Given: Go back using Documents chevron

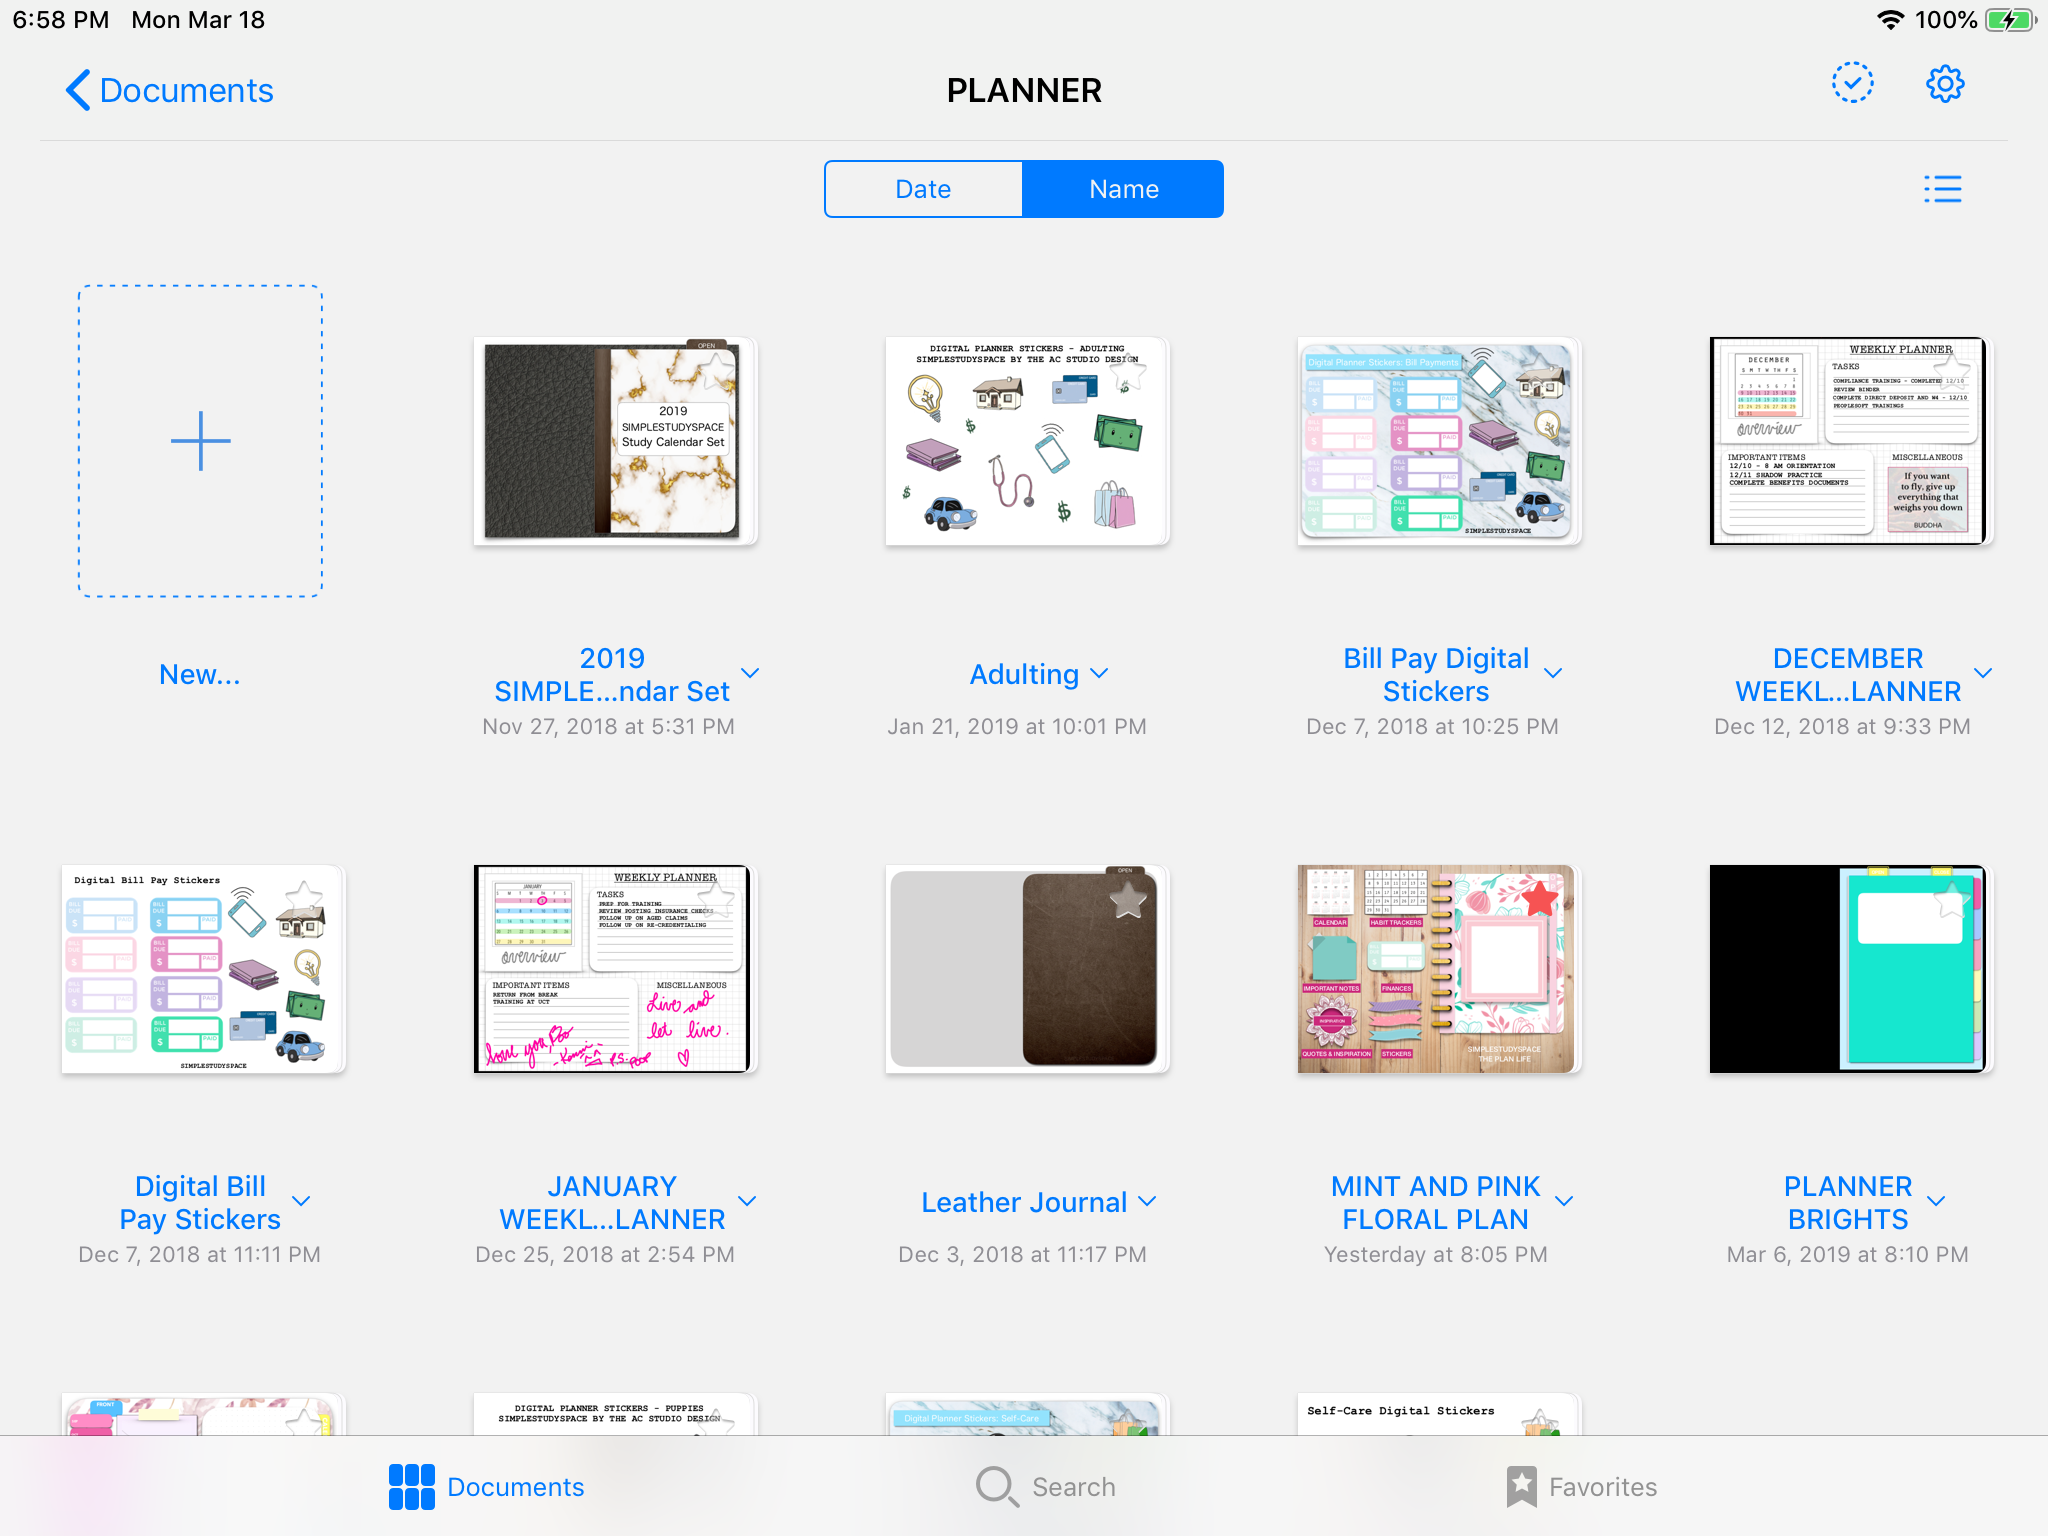Looking at the screenshot, I should [78, 90].
